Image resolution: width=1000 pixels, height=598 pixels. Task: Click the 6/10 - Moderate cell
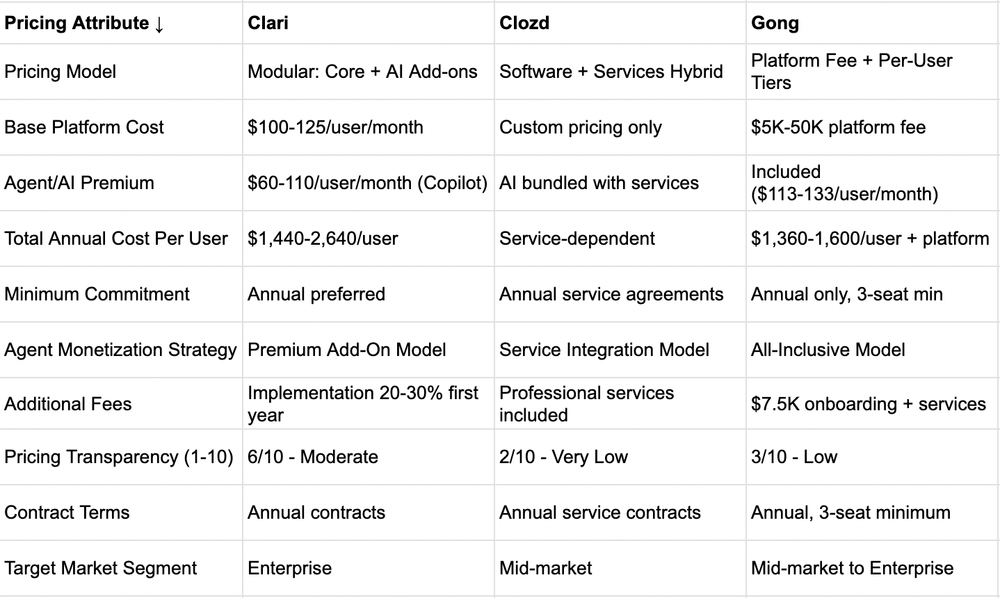point(368,456)
